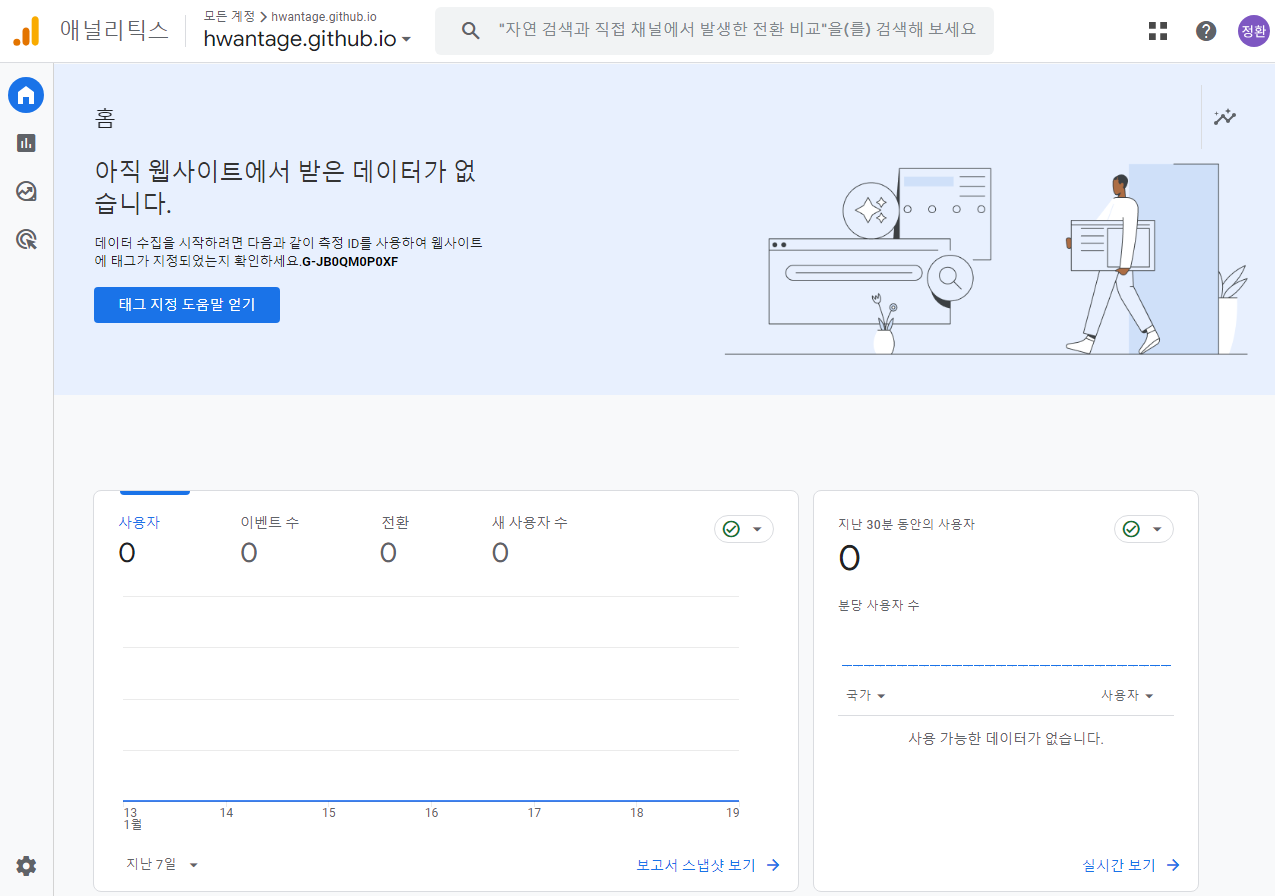Expand the 지난 7일 date range dropdown

[x=162, y=864]
